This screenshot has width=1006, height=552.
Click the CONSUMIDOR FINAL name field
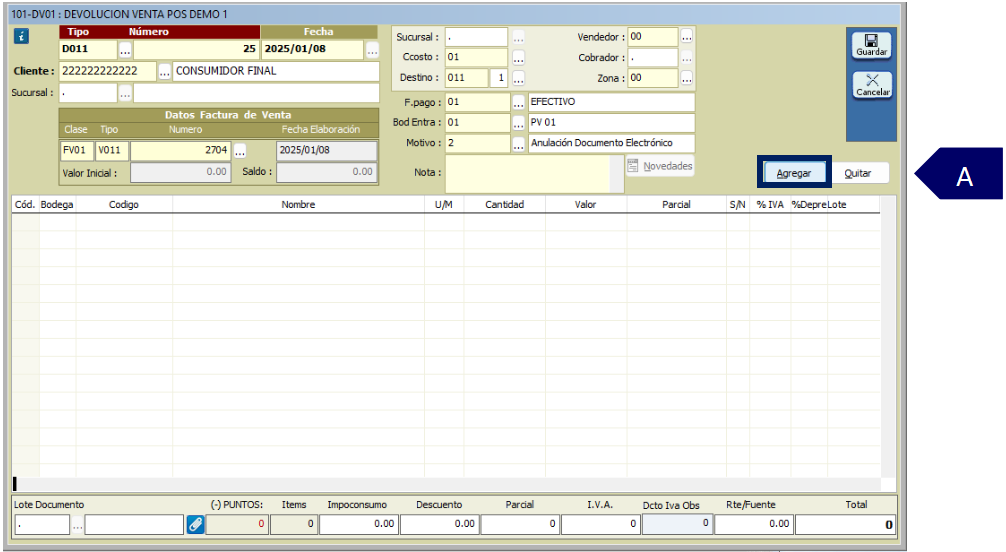(x=276, y=71)
